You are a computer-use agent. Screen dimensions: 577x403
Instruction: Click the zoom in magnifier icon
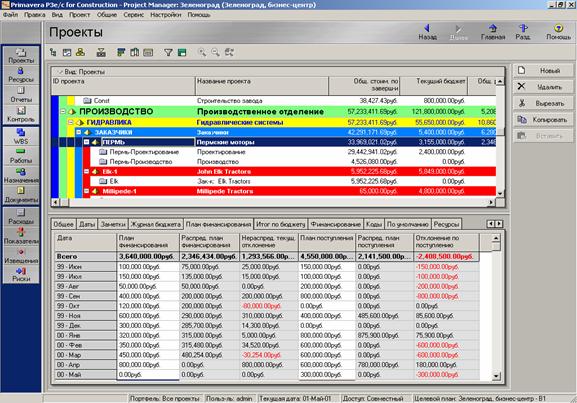(202, 53)
